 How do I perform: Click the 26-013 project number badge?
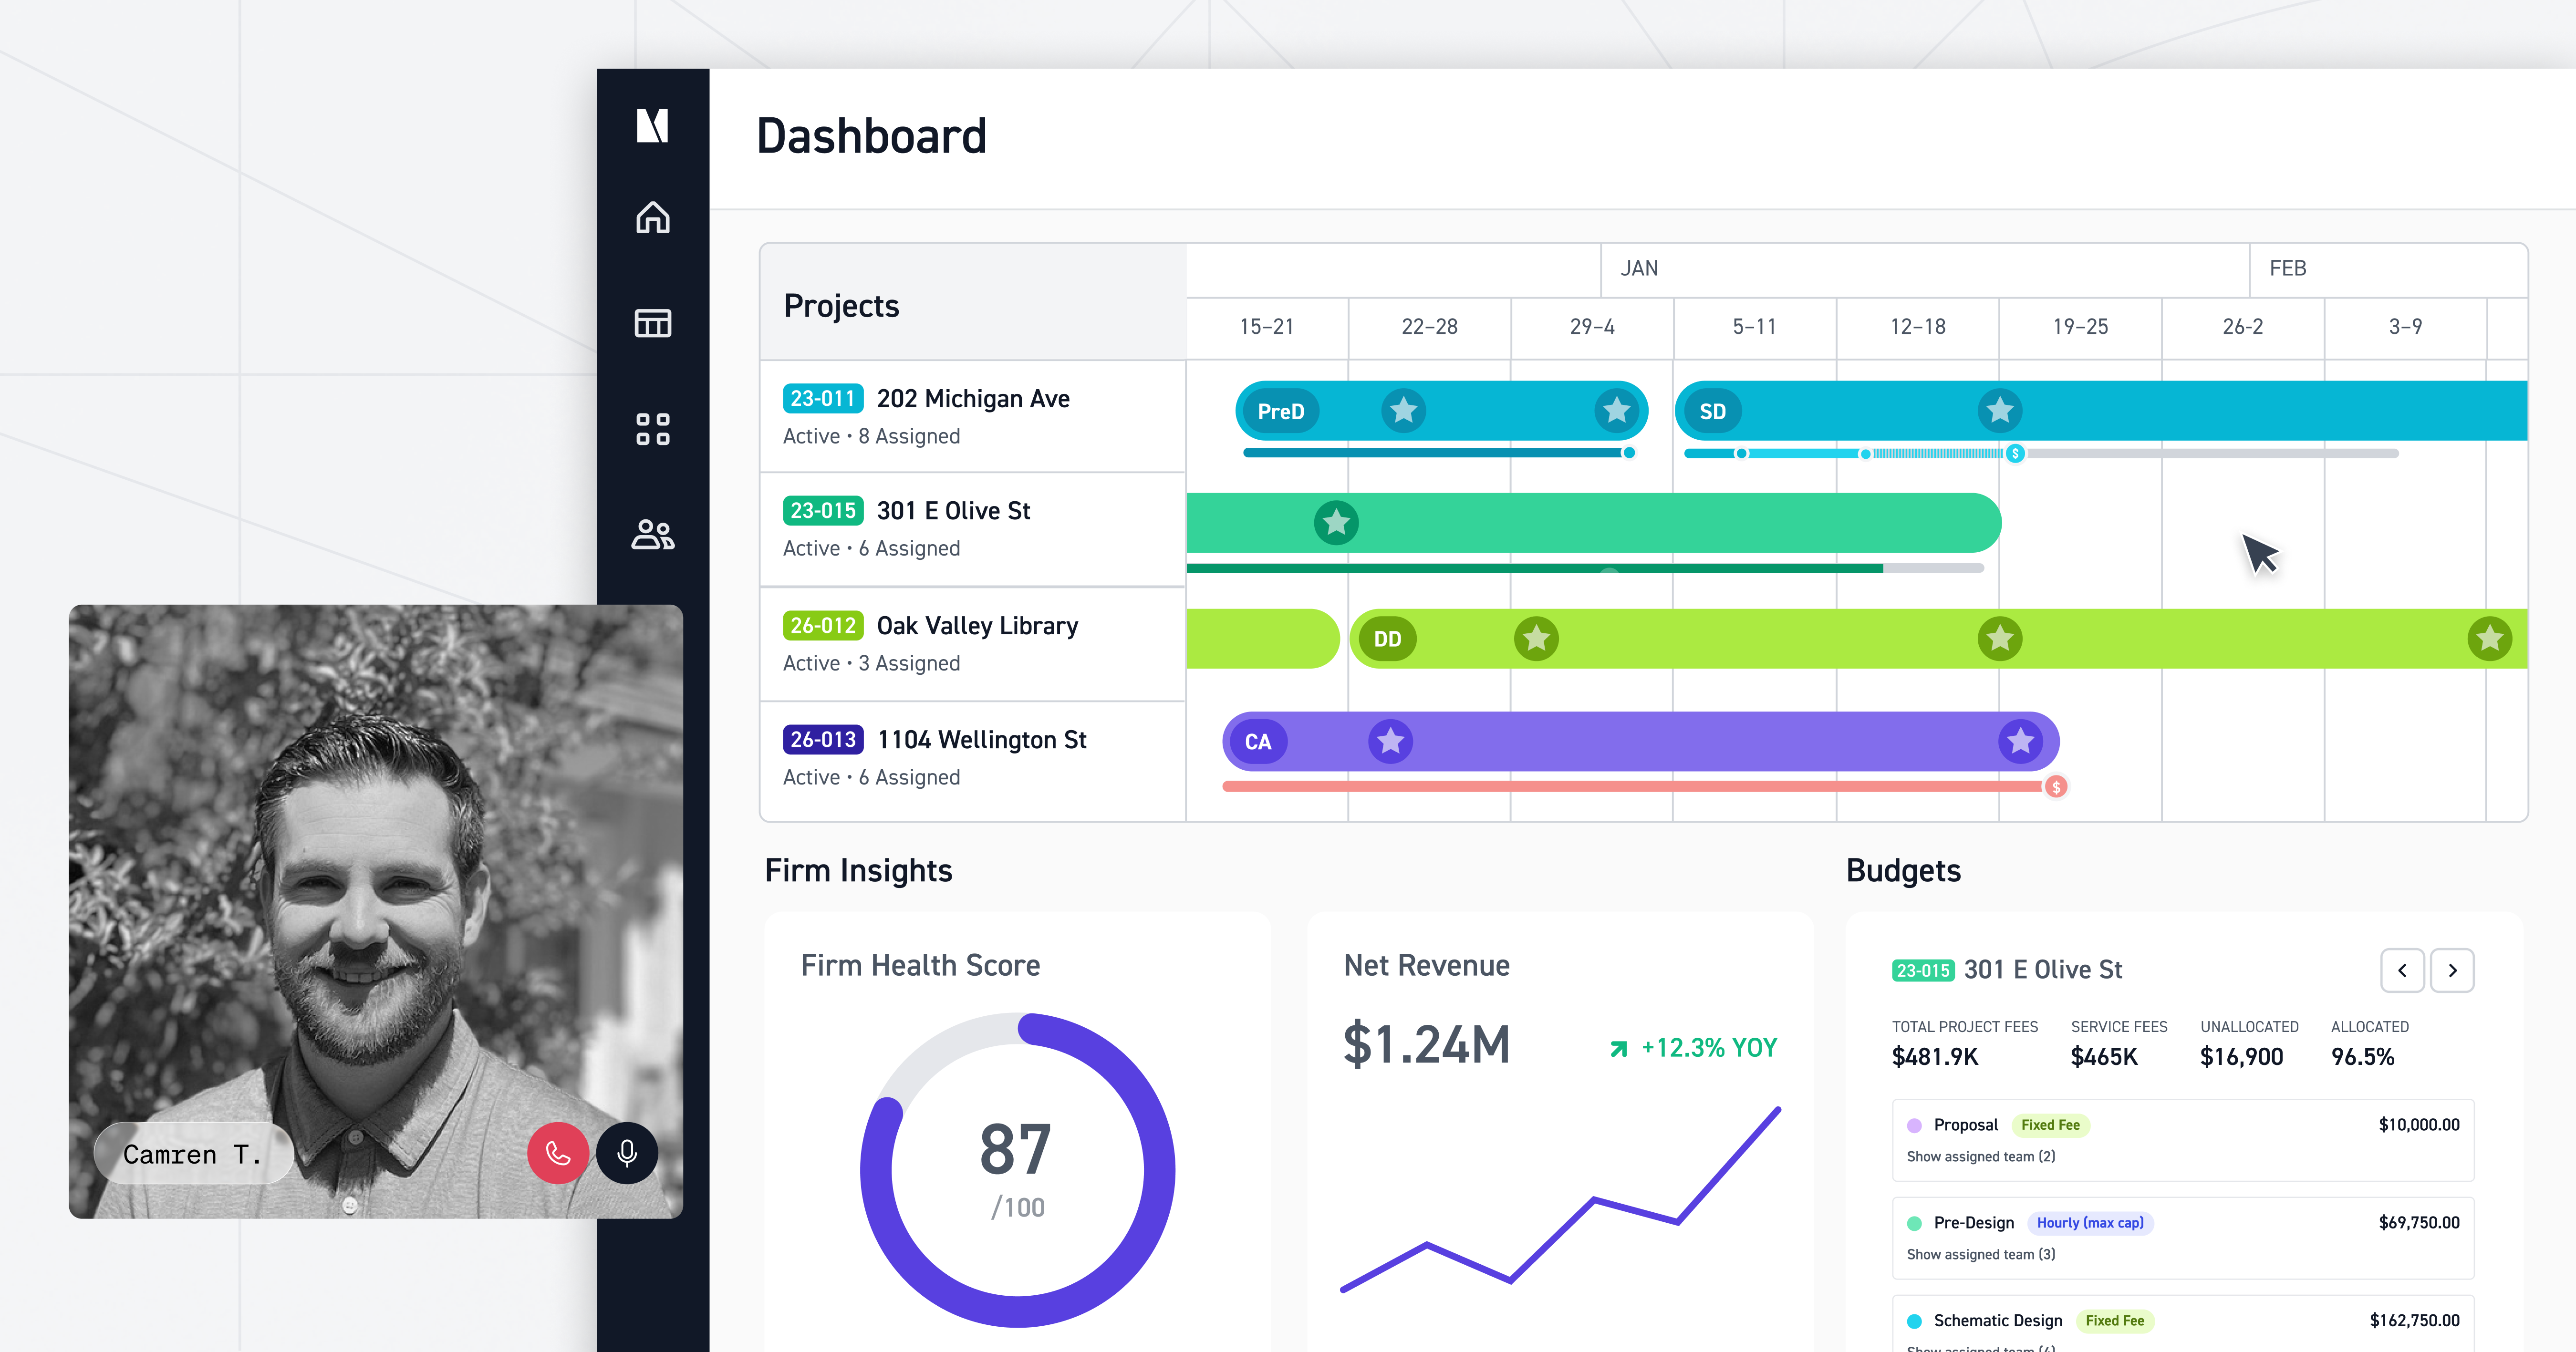click(x=823, y=739)
